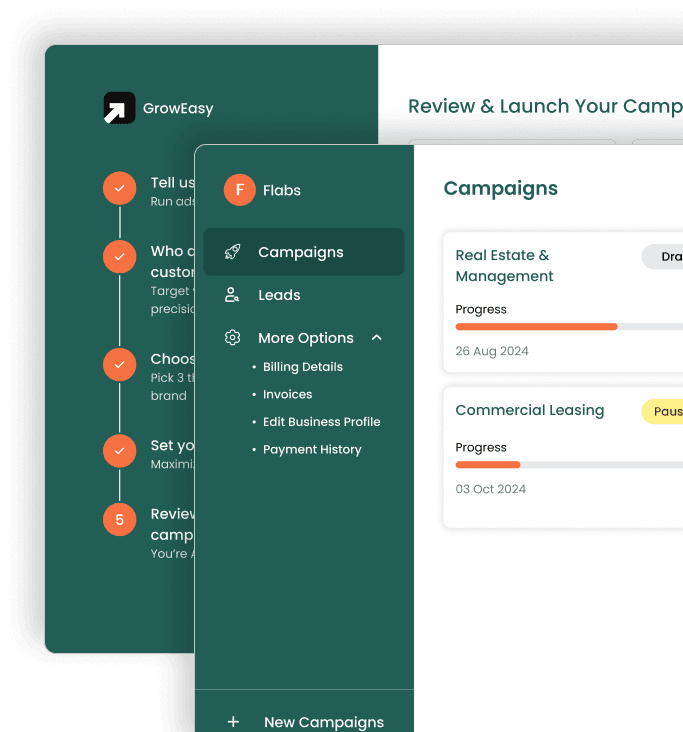Click the plus icon beside New Campaigns

pyautogui.click(x=233, y=721)
